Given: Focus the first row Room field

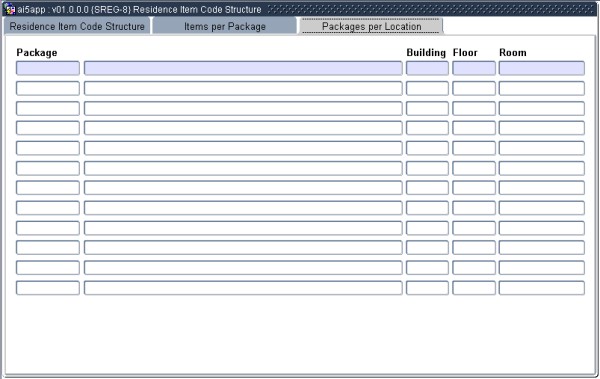Looking at the screenshot, I should [x=541, y=68].
